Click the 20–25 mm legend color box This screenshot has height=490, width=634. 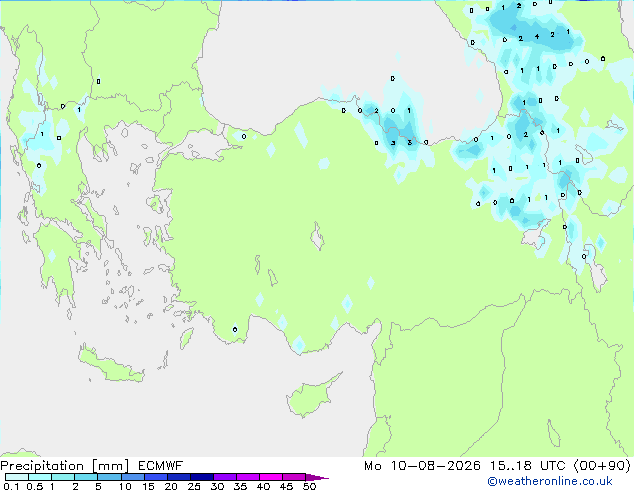(x=178, y=477)
